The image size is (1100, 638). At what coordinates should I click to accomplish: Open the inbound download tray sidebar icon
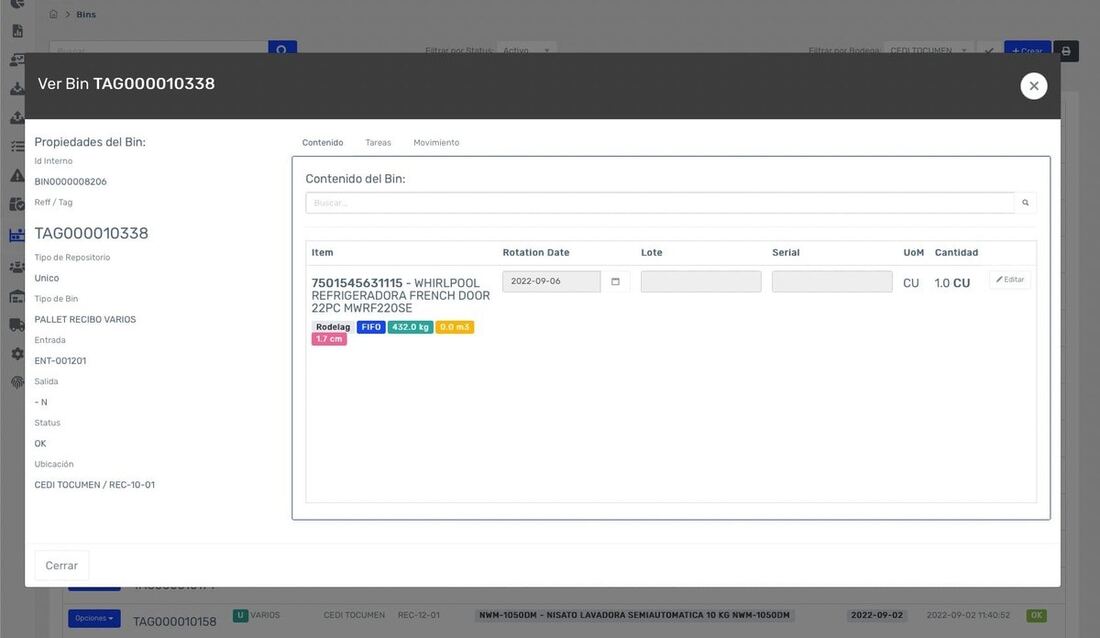18,88
